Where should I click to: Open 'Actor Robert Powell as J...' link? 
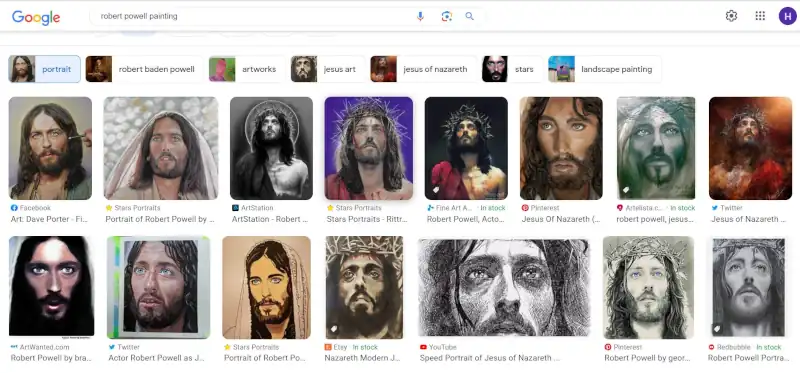pos(157,358)
